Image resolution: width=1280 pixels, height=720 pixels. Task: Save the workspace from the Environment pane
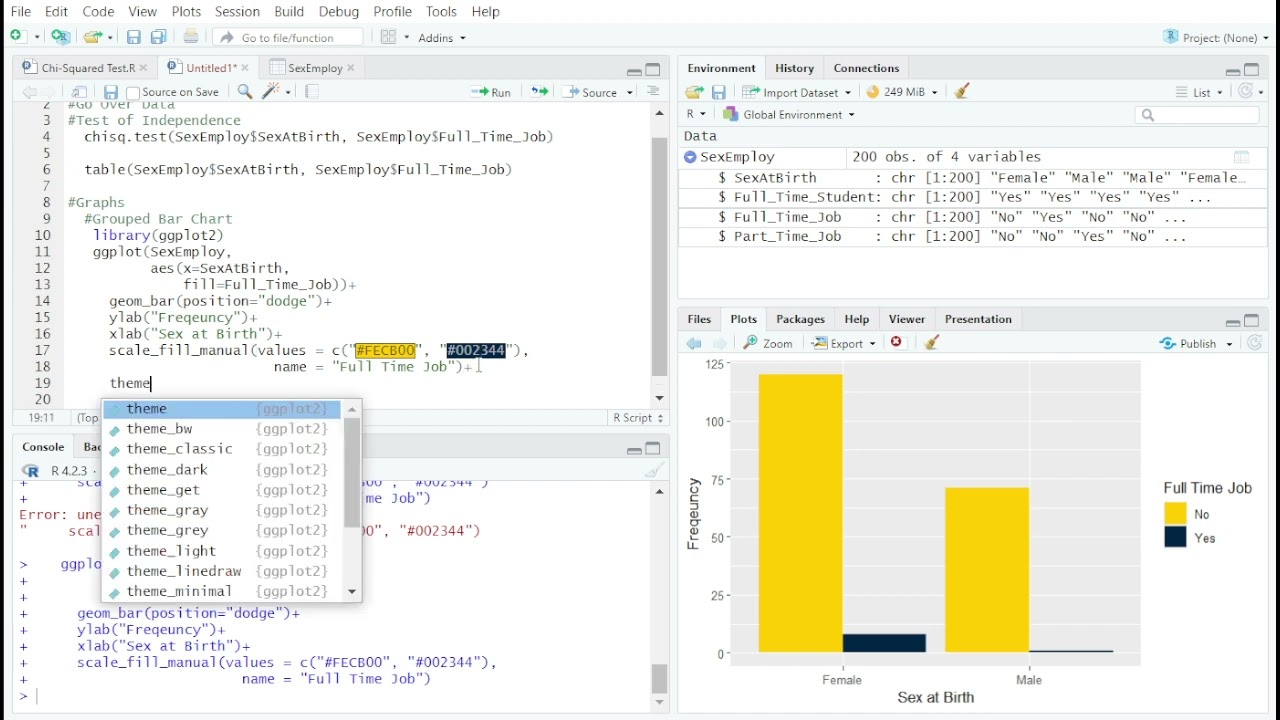point(719,92)
